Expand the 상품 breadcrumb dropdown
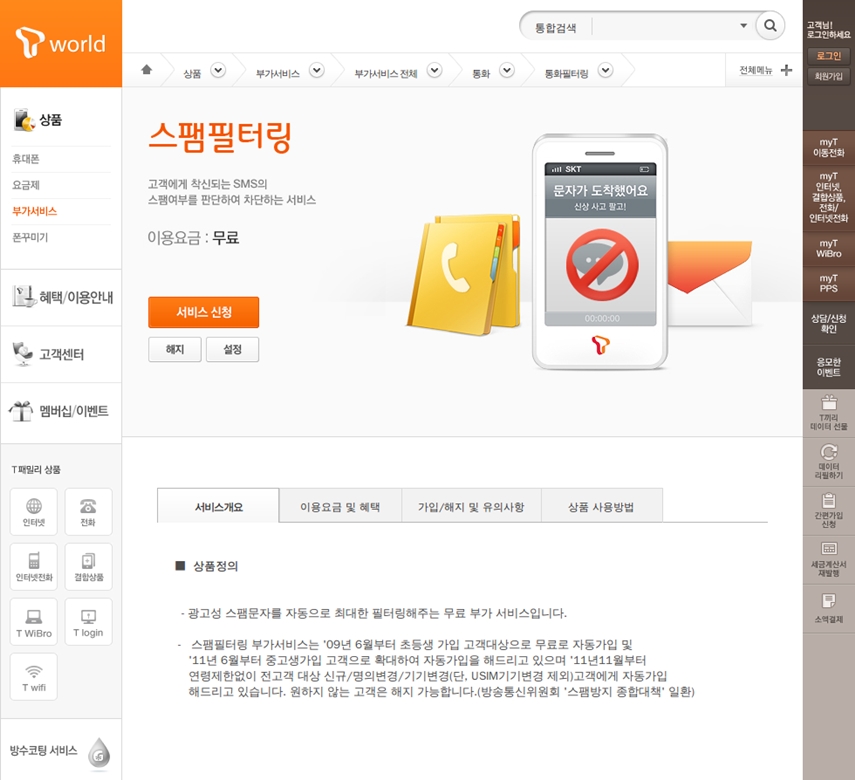This screenshot has width=855, height=780. (x=218, y=70)
